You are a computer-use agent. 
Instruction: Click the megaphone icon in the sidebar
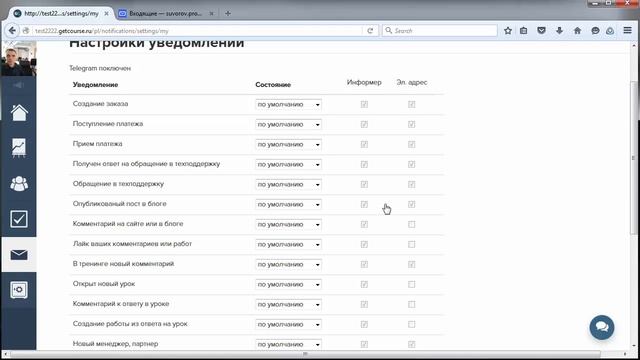18,85
